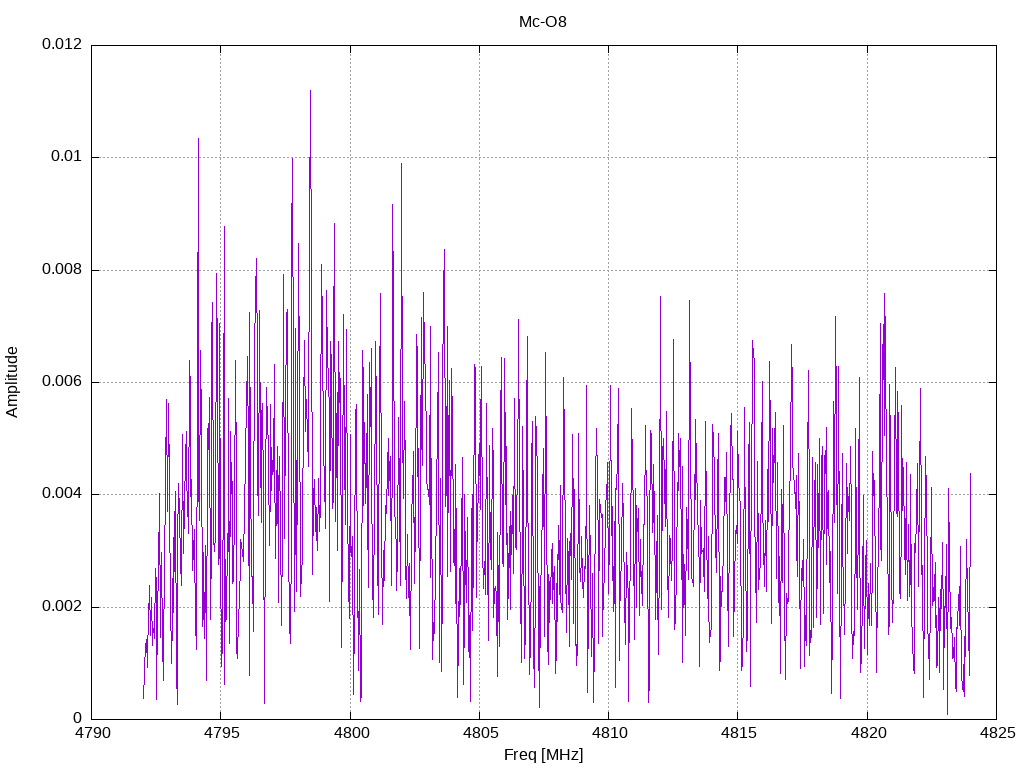This screenshot has height=768, width=1024.
Task: Click the x-axis tick label 4790
Action: point(92,733)
